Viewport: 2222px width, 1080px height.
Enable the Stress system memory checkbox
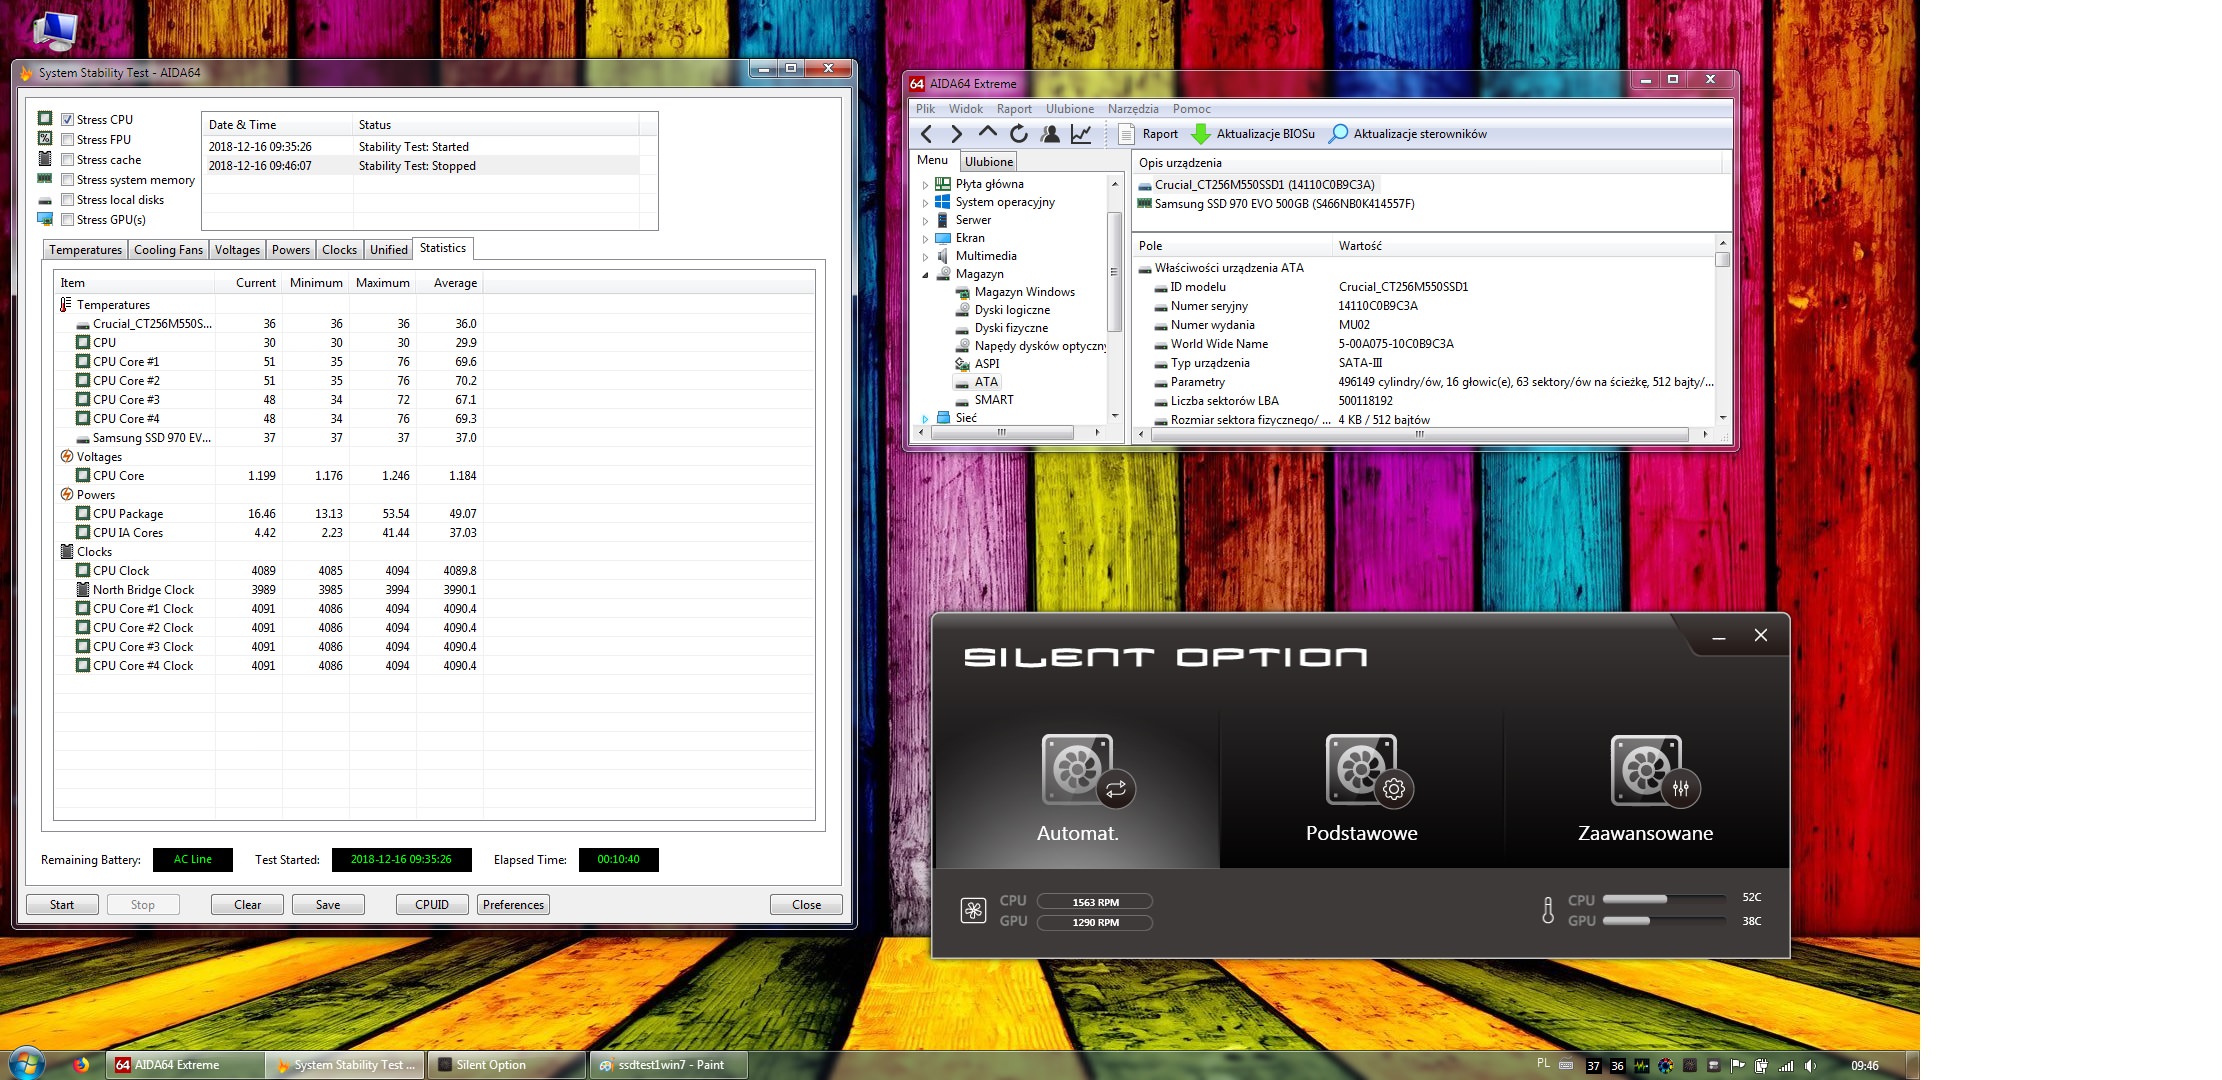pyautogui.click(x=67, y=180)
